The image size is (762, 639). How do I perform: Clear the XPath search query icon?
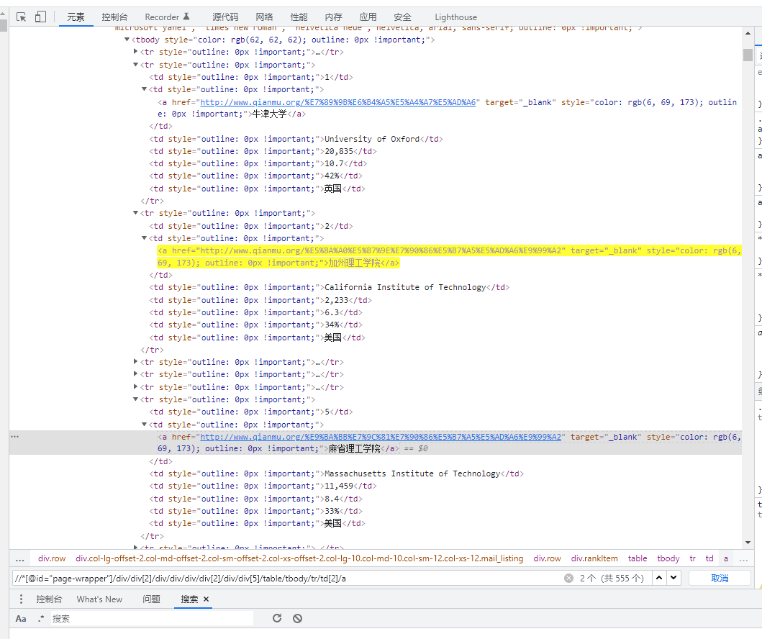click(568, 578)
